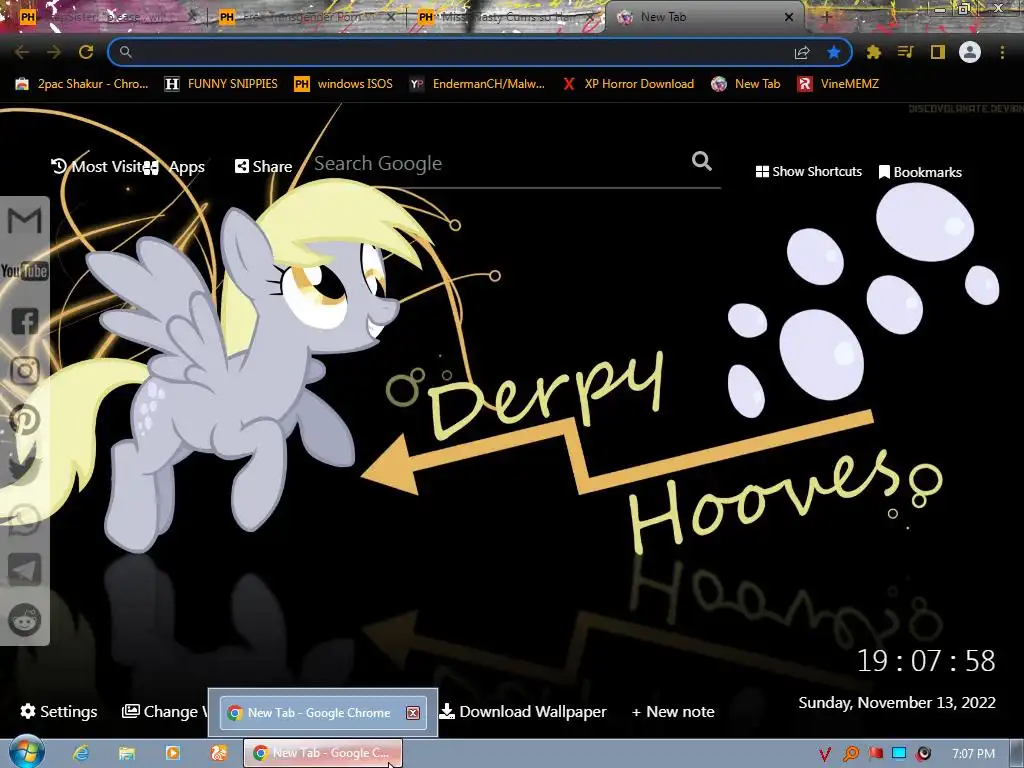Open the Chrome profile avatar
The width and height of the screenshot is (1024, 768).
(x=970, y=52)
